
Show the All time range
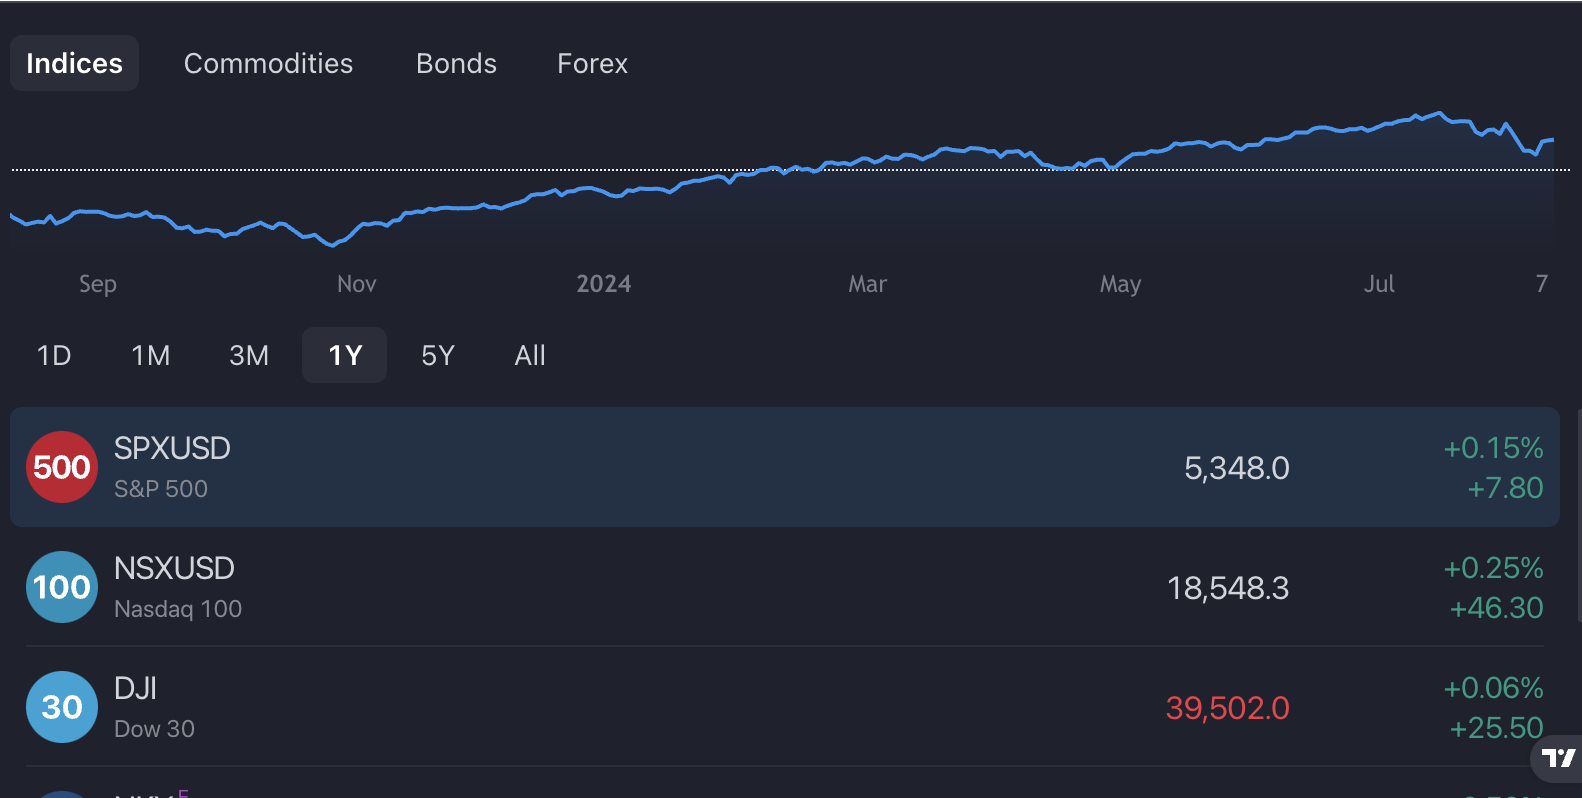[x=530, y=355]
